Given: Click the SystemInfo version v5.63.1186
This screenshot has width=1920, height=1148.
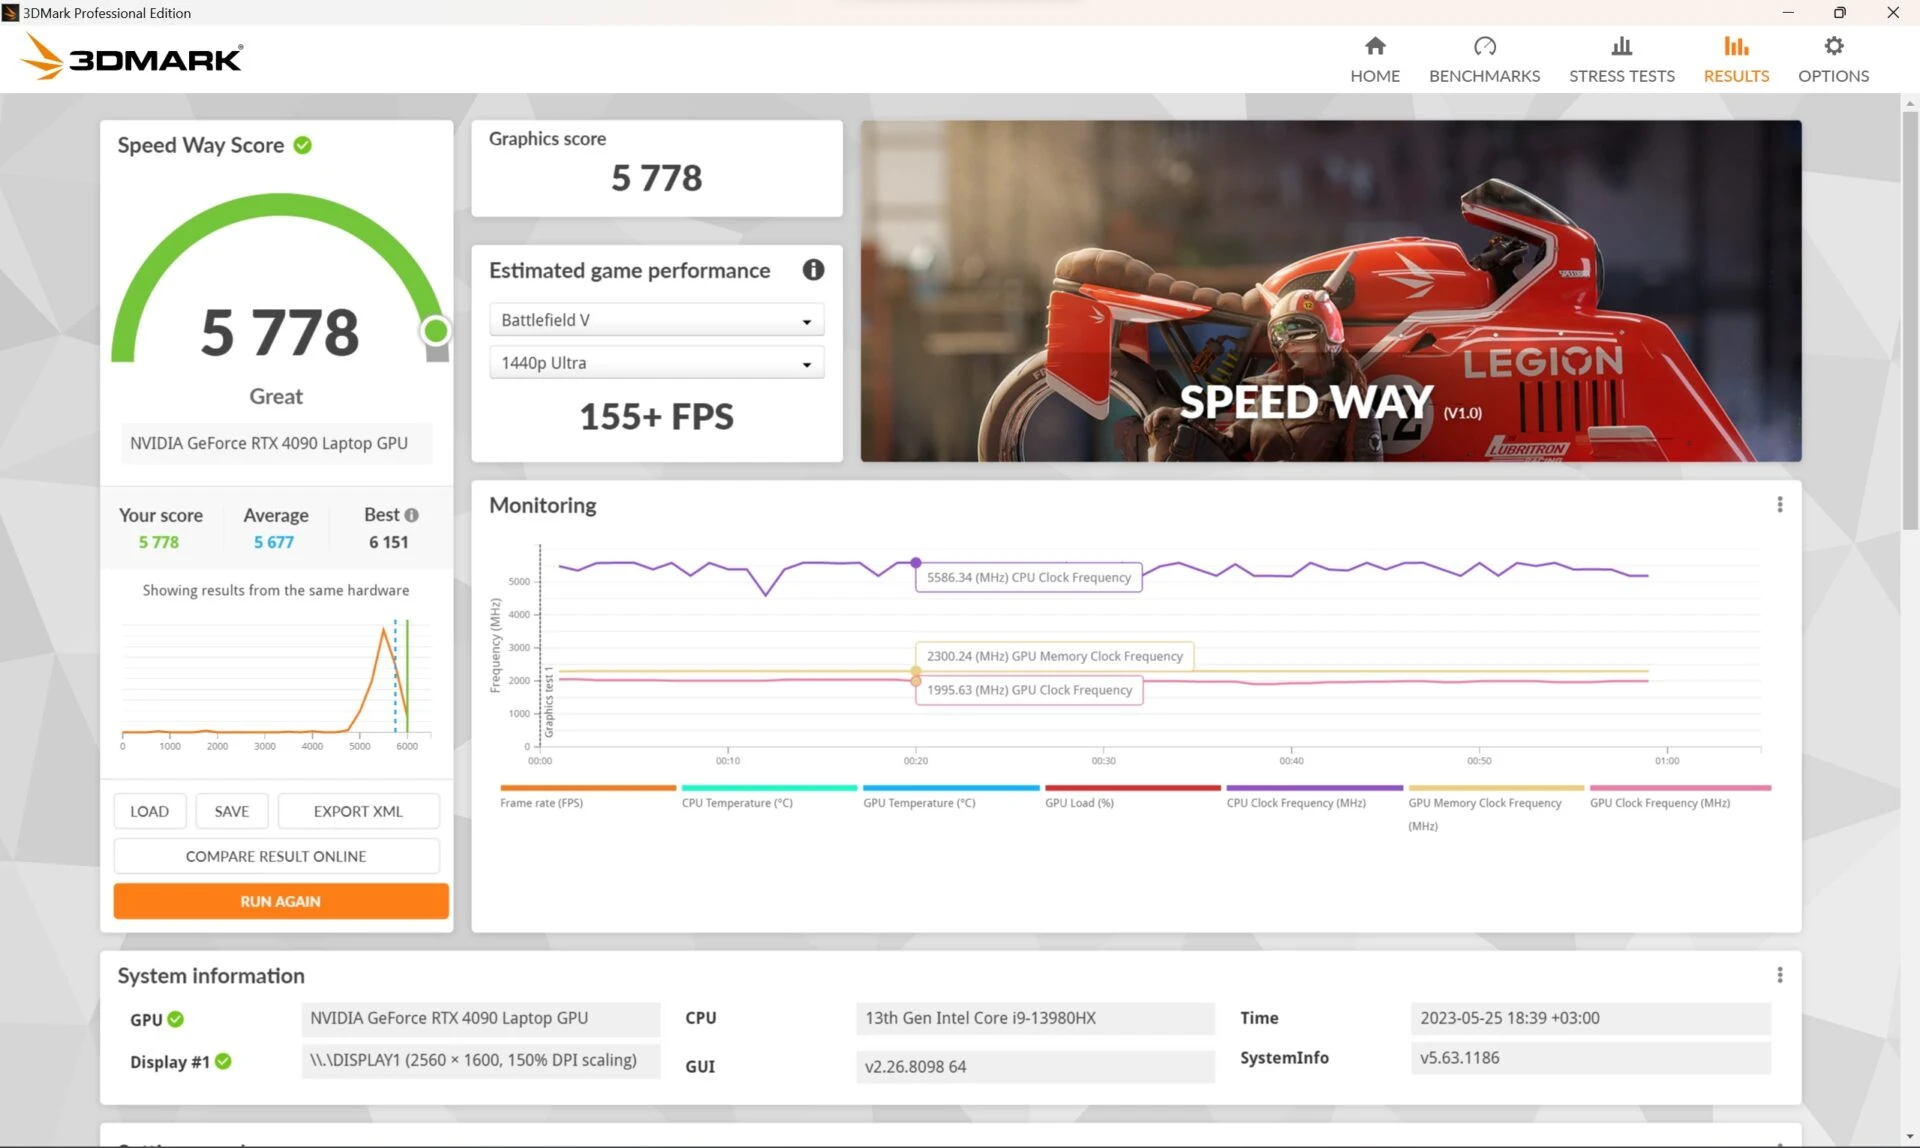Looking at the screenshot, I should tap(1590, 1058).
